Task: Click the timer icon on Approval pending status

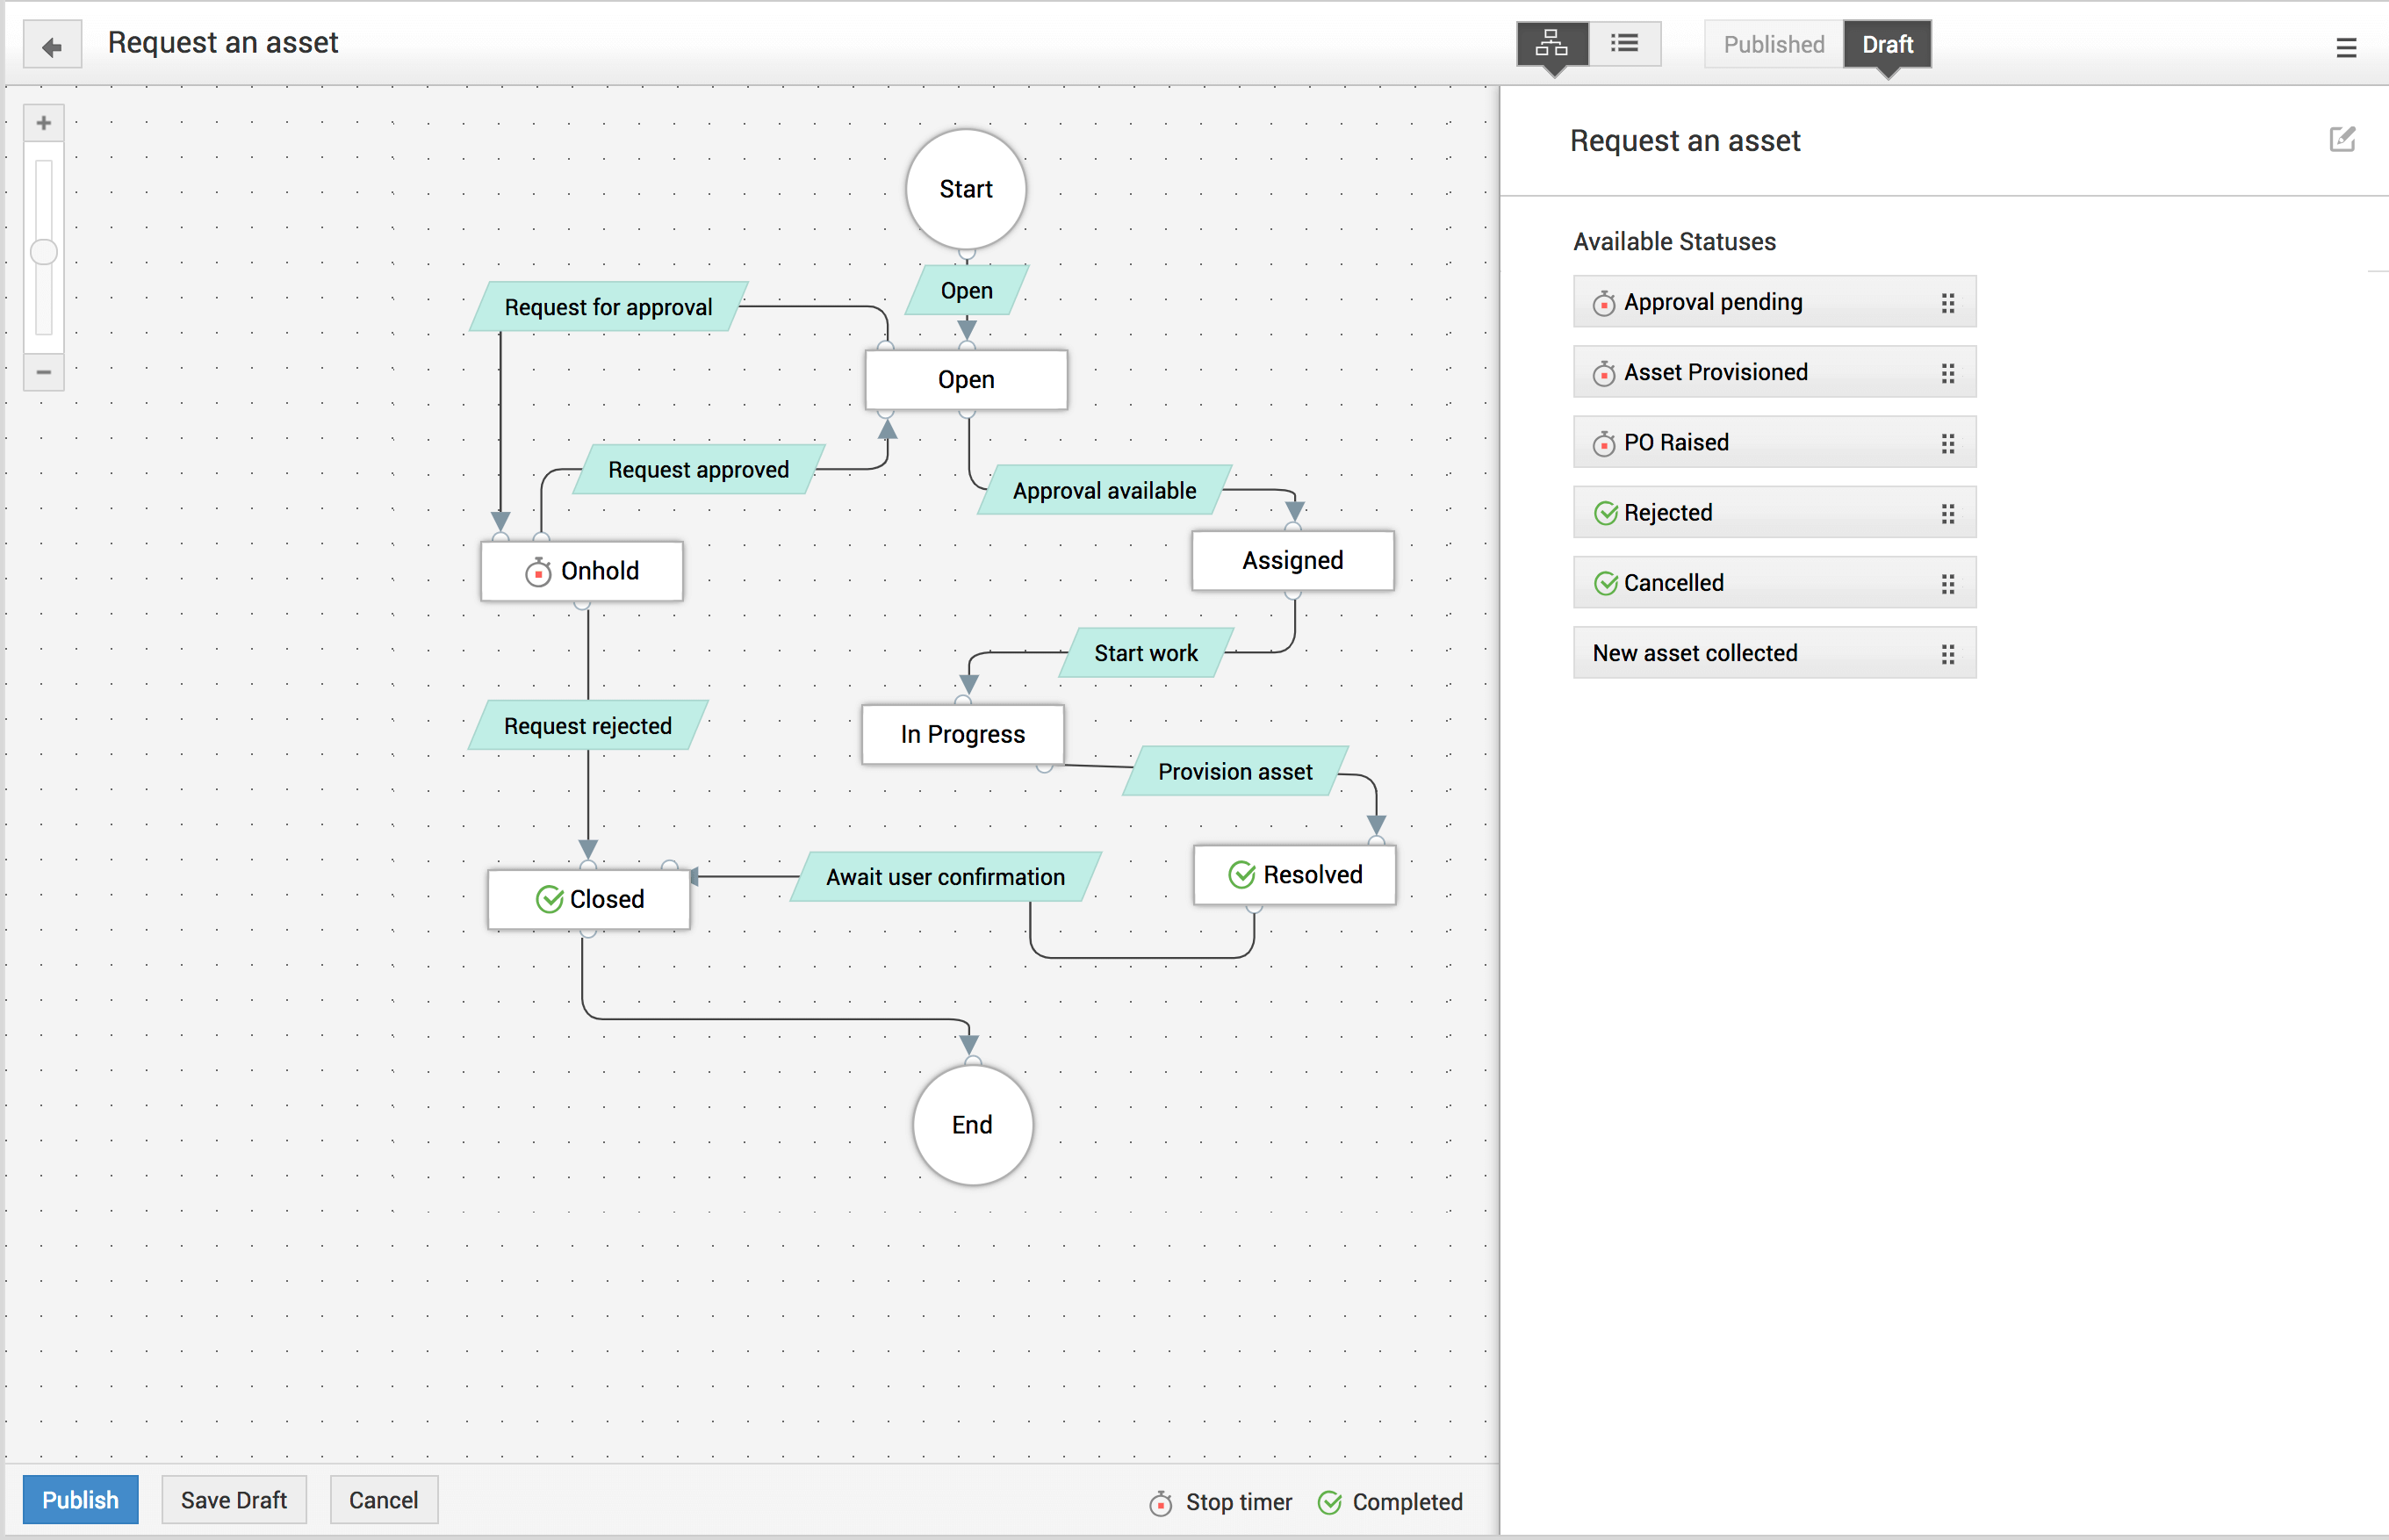Action: [x=1604, y=301]
